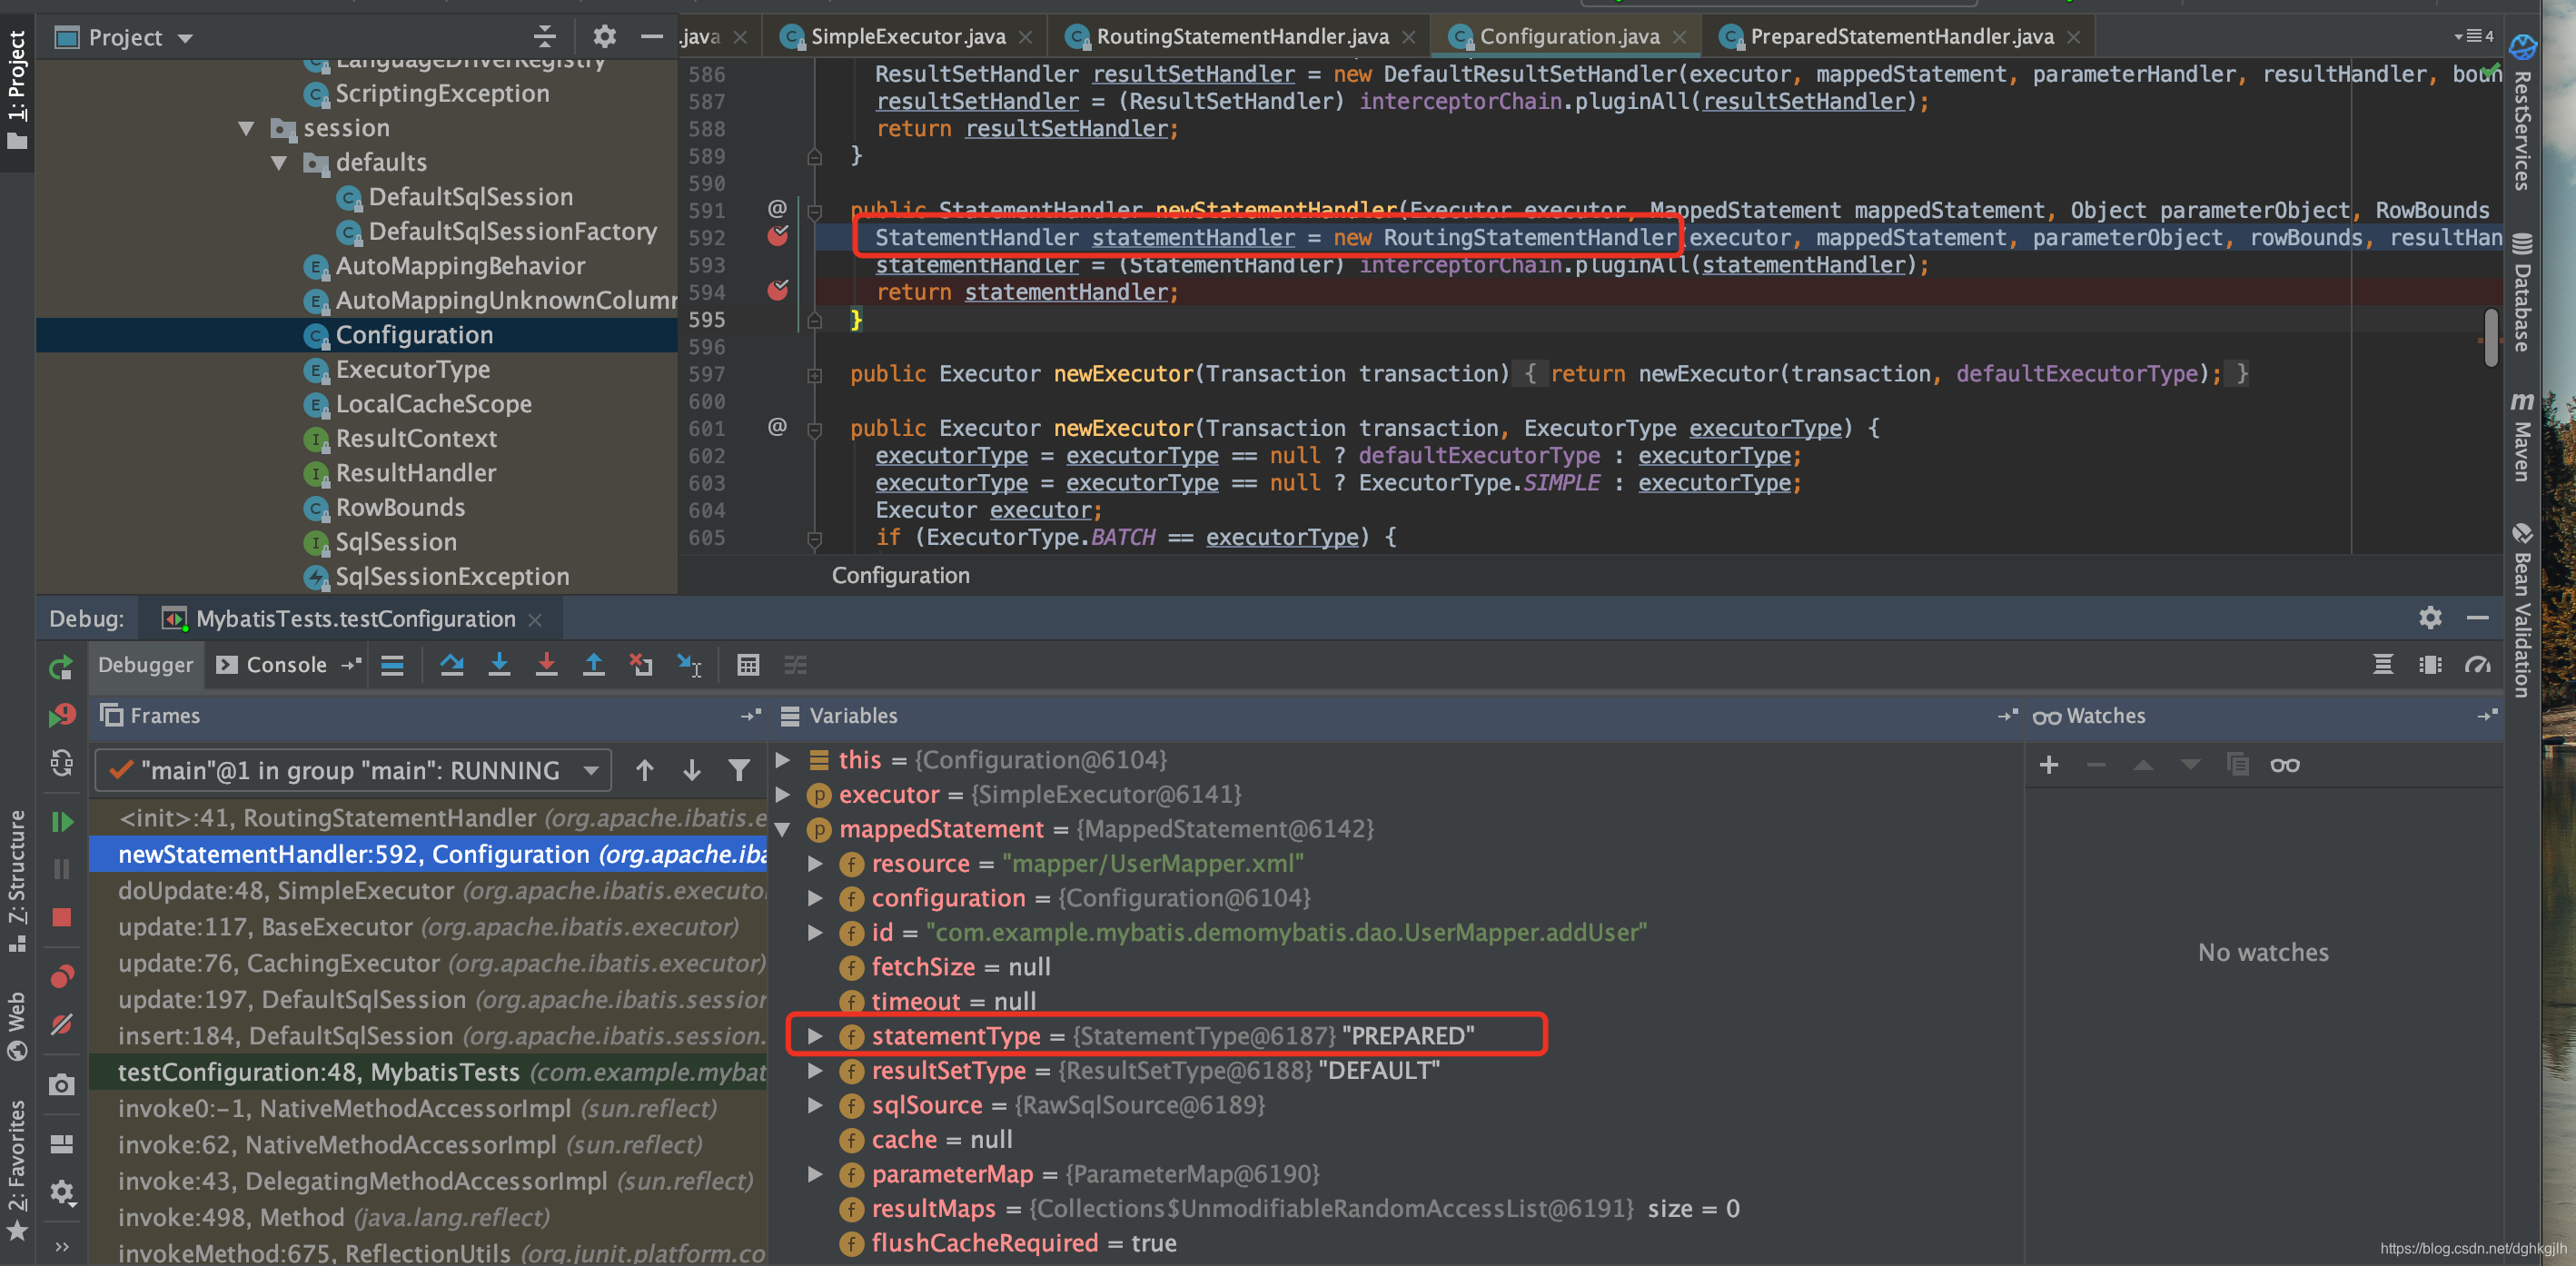Screen dimensions: 2576x1266
Task: Click the Show Execution Point icon
Action: [x=392, y=665]
